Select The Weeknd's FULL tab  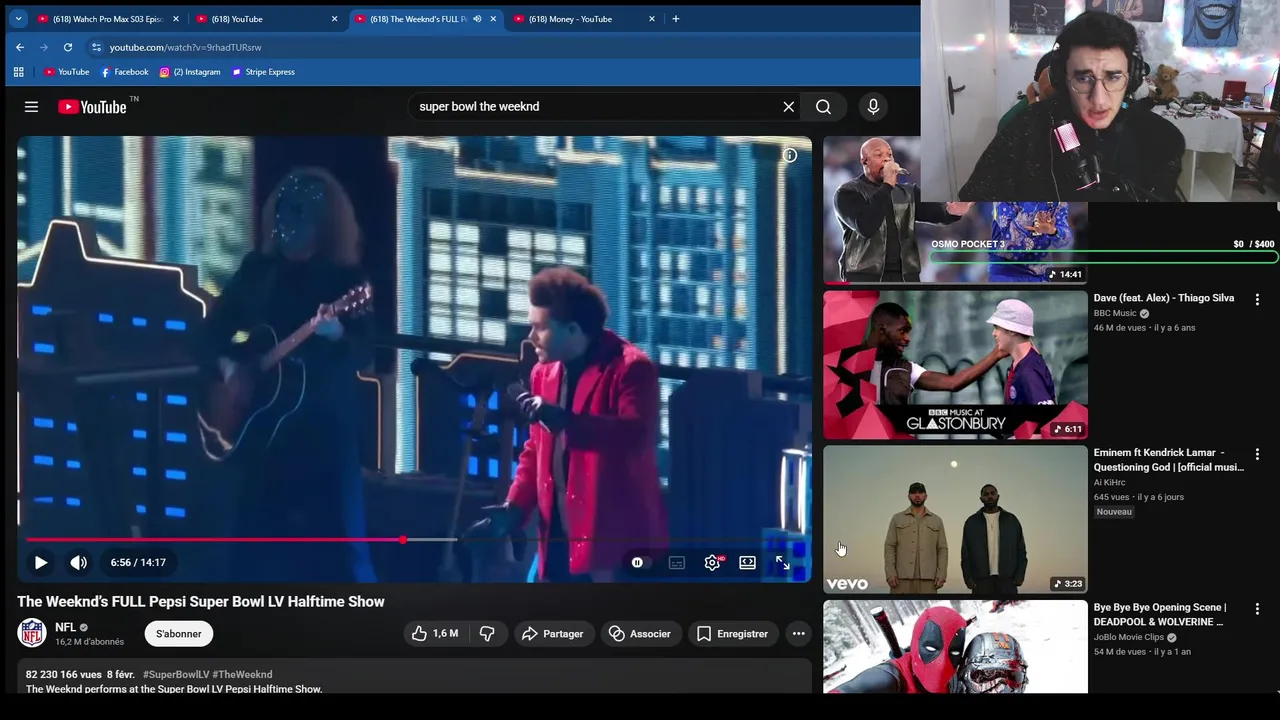(425, 19)
